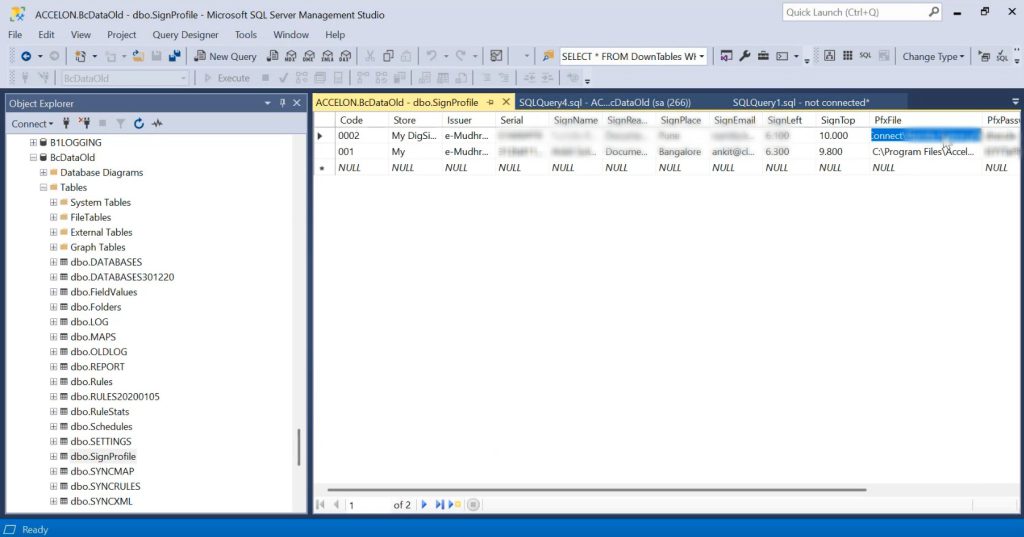Click the Show SQL Pane icon
The image size is (1024, 537).
pyautogui.click(x=865, y=56)
